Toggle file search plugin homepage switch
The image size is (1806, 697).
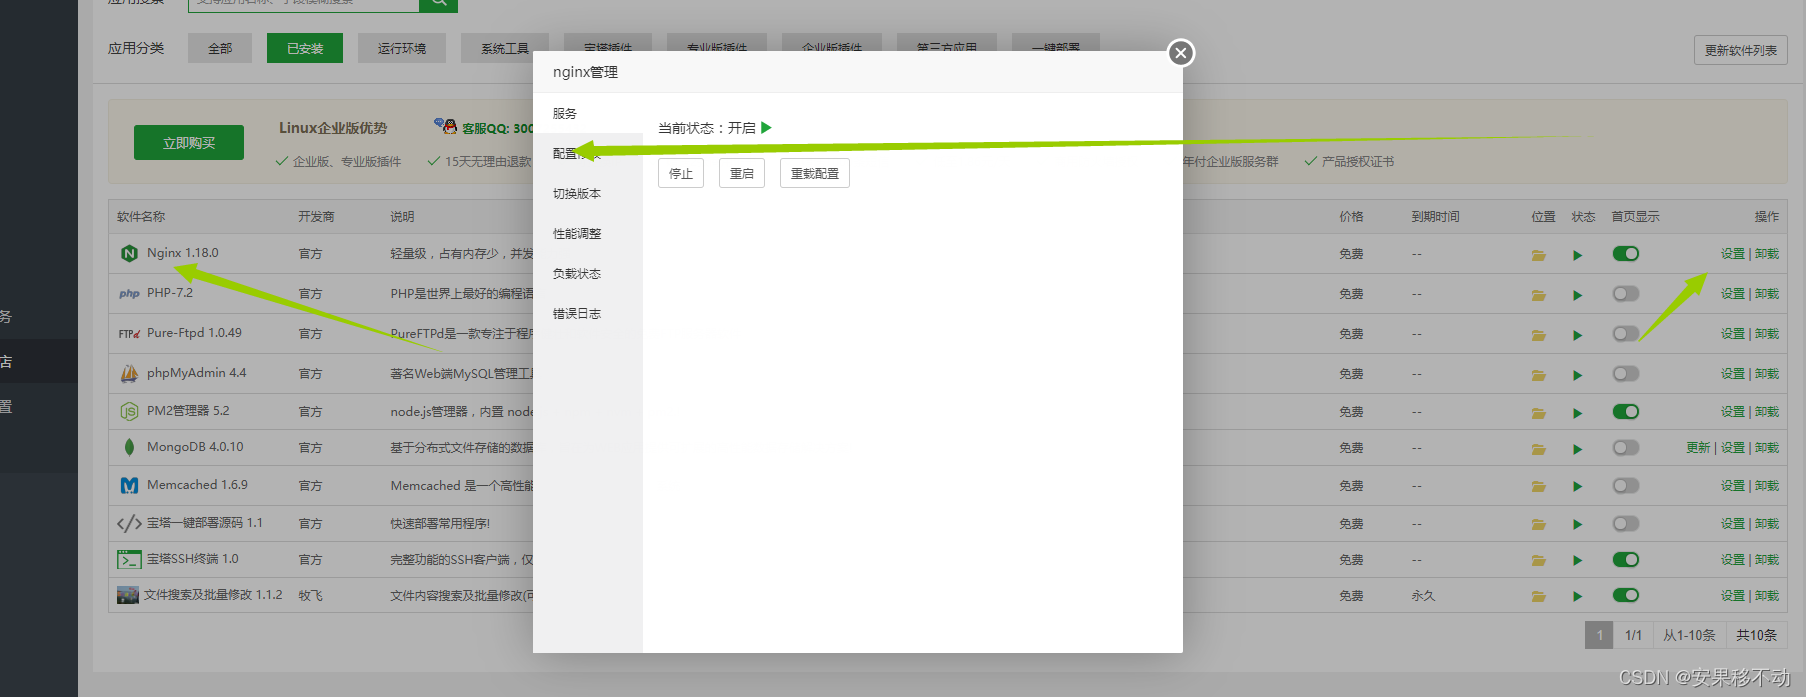click(x=1626, y=596)
